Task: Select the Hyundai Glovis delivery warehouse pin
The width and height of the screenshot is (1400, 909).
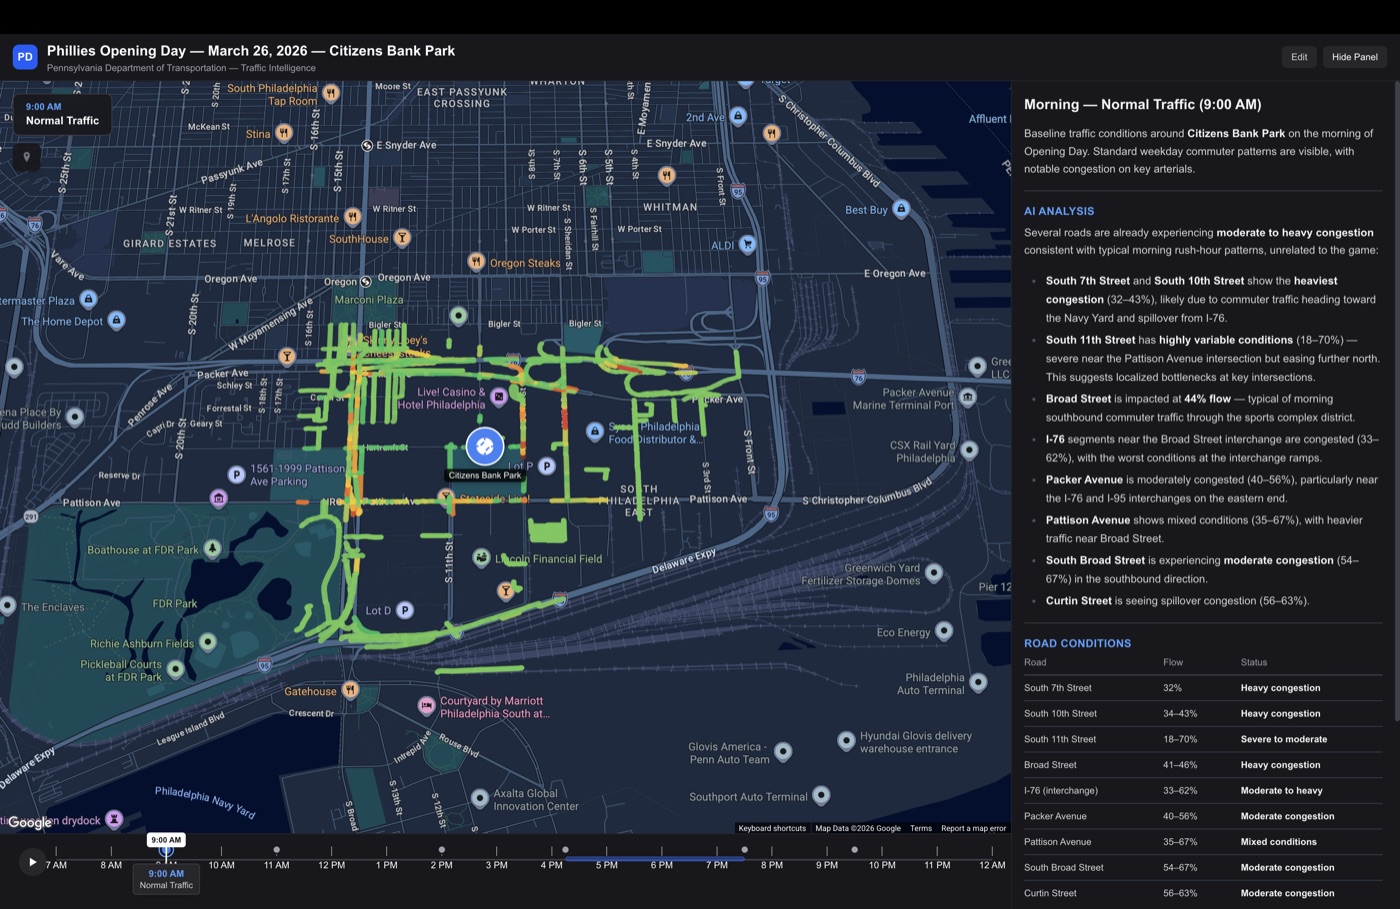Action: coord(846,741)
